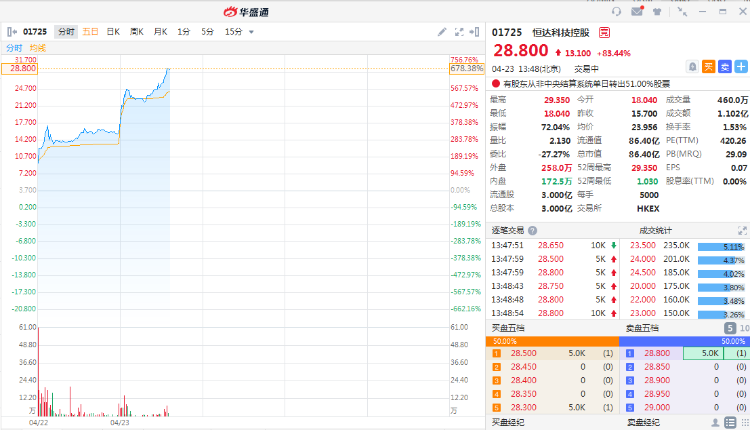Open the drawing pencil tool above chart
The image size is (750, 430).
442,32
